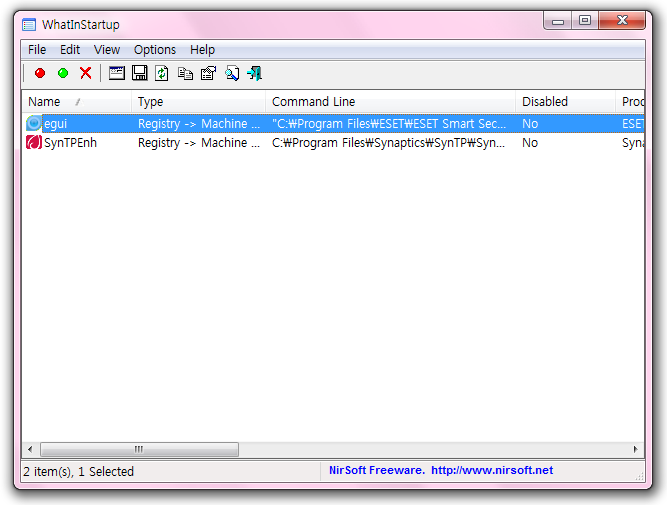Click the WhatInStartup title bar icon

click(29, 25)
